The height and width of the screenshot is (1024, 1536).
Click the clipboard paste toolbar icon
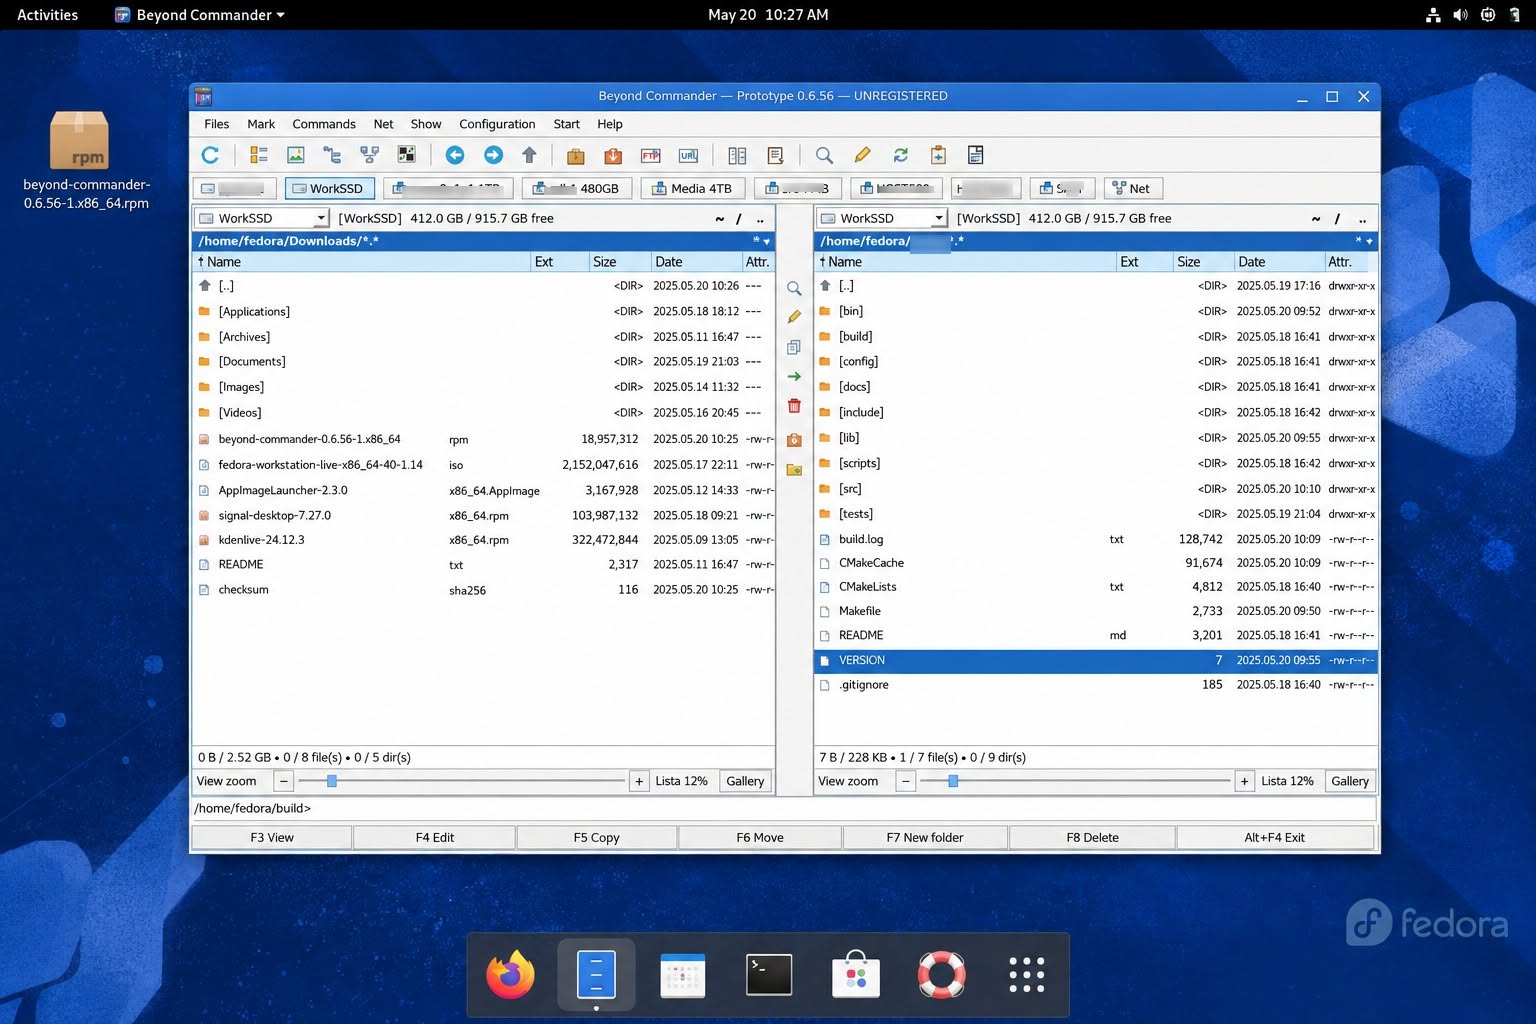pos(938,155)
